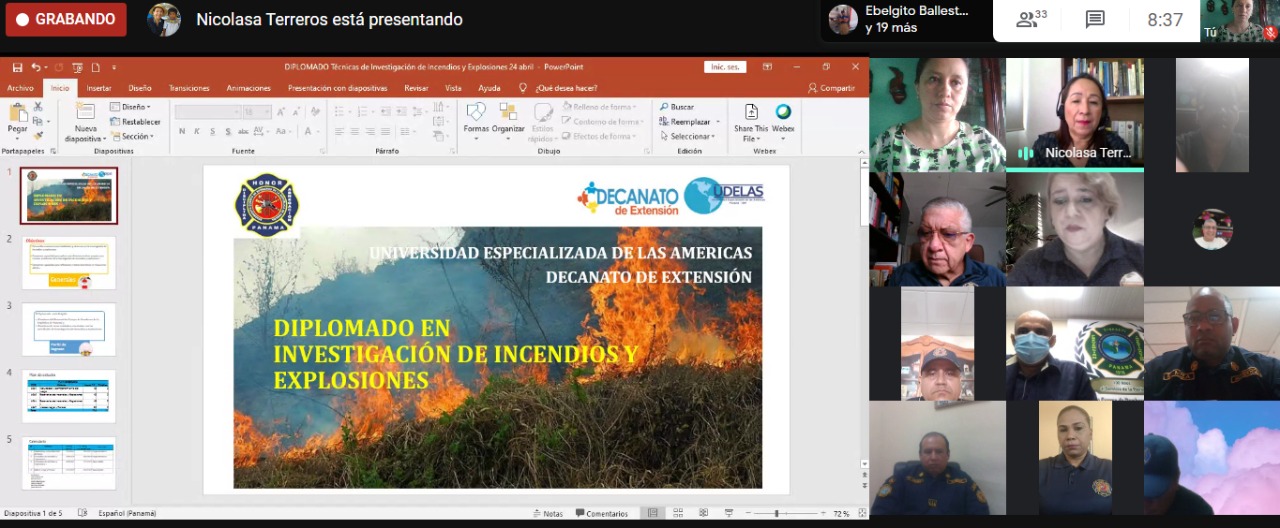Expand the quick access toolbar customize arrow
This screenshot has height=528, width=1280.
(x=112, y=67)
